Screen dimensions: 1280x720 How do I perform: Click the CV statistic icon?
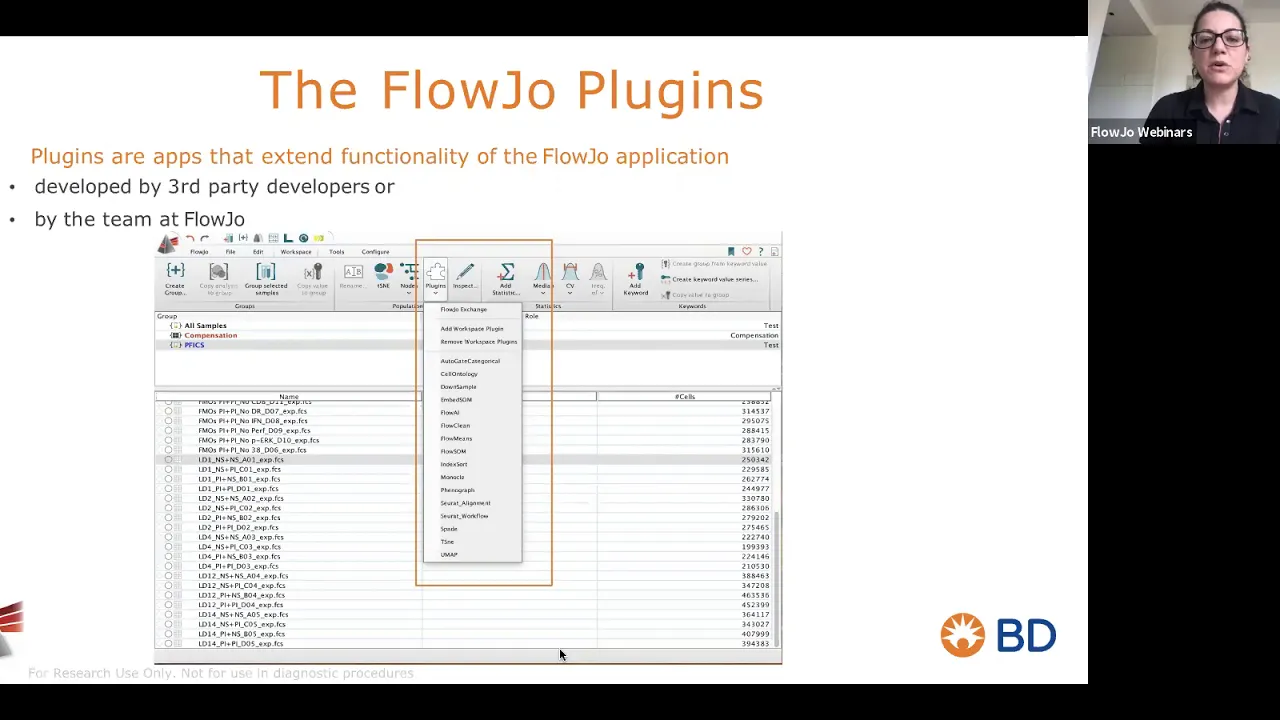[x=570, y=272]
